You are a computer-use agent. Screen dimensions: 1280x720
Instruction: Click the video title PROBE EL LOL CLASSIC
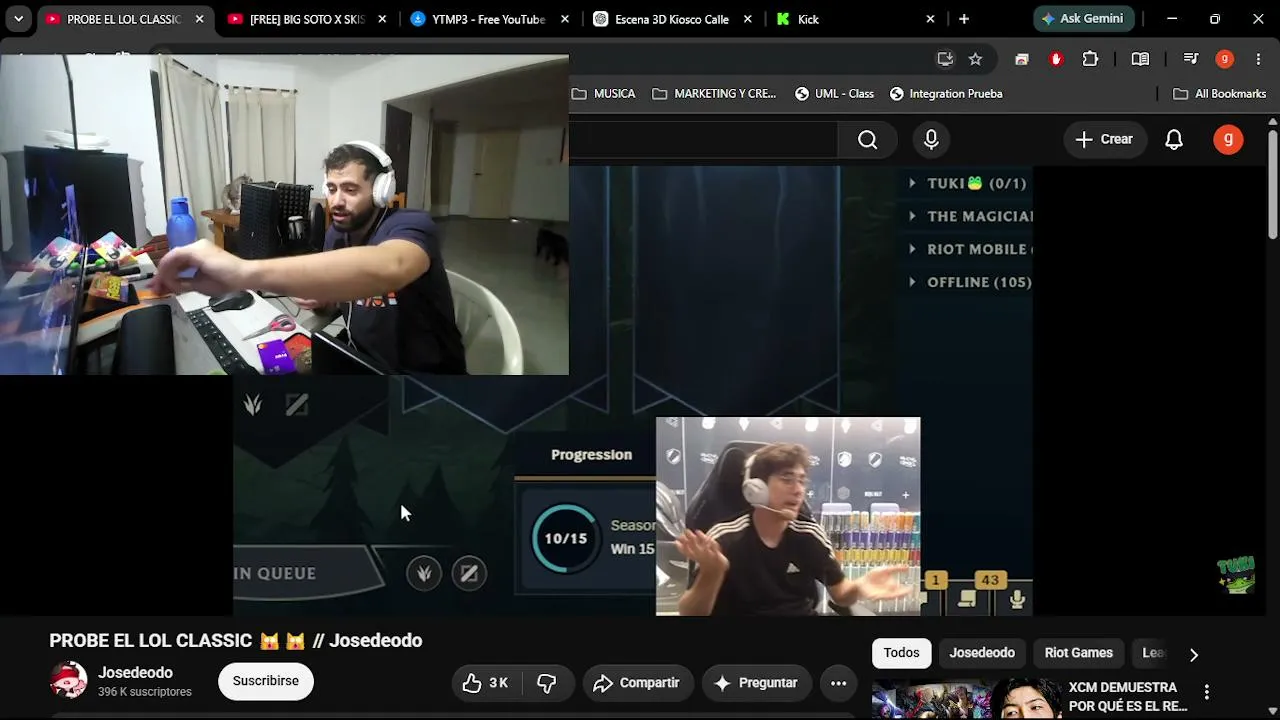(236, 641)
